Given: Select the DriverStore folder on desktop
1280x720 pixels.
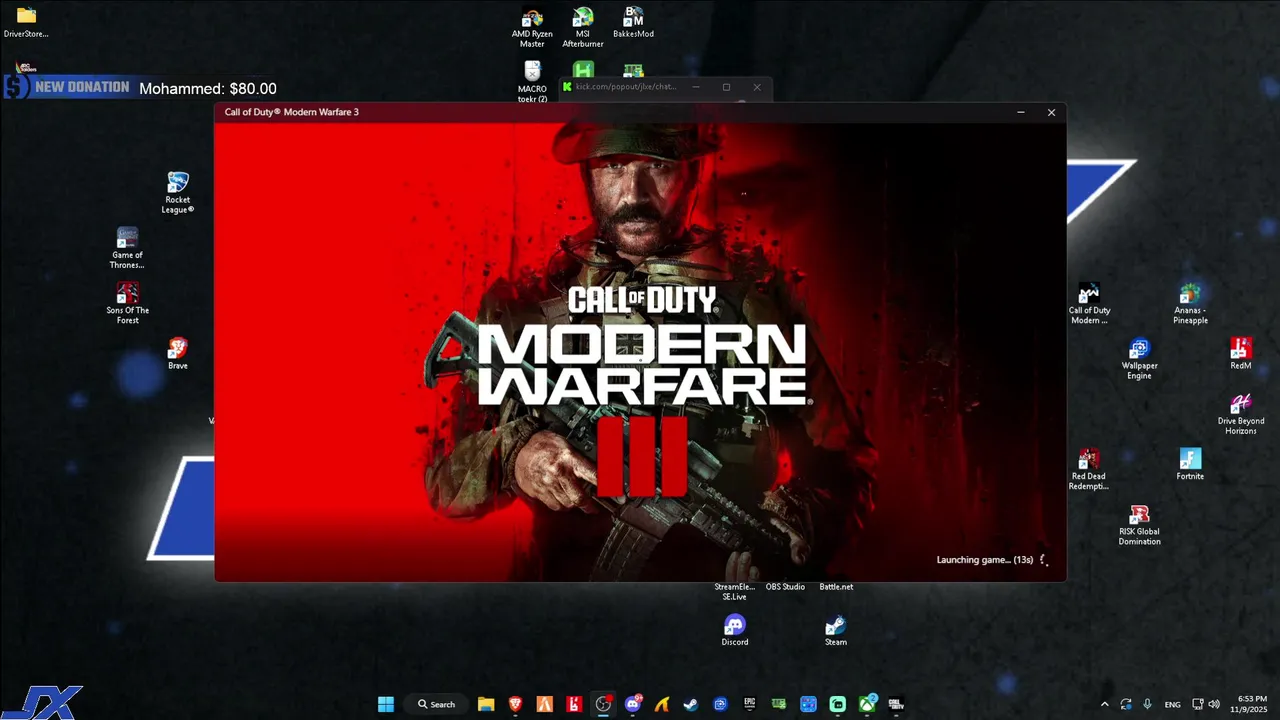Looking at the screenshot, I should [x=26, y=22].
